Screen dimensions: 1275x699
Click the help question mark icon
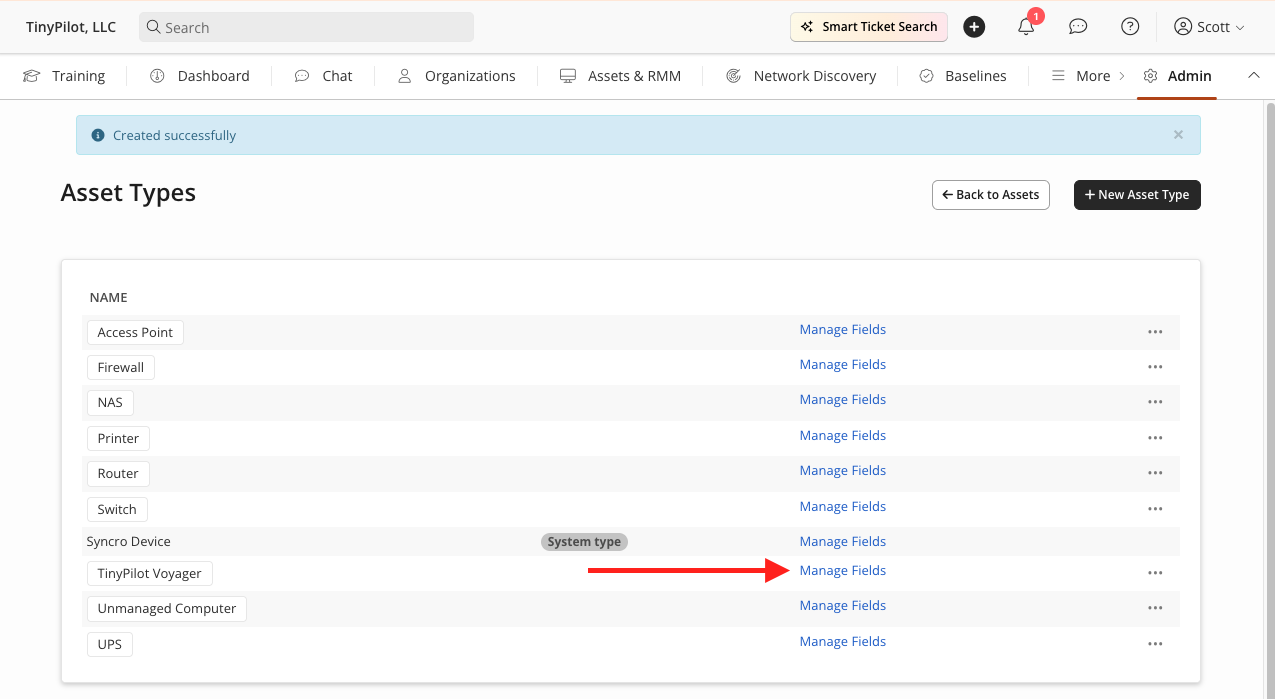click(x=1130, y=26)
